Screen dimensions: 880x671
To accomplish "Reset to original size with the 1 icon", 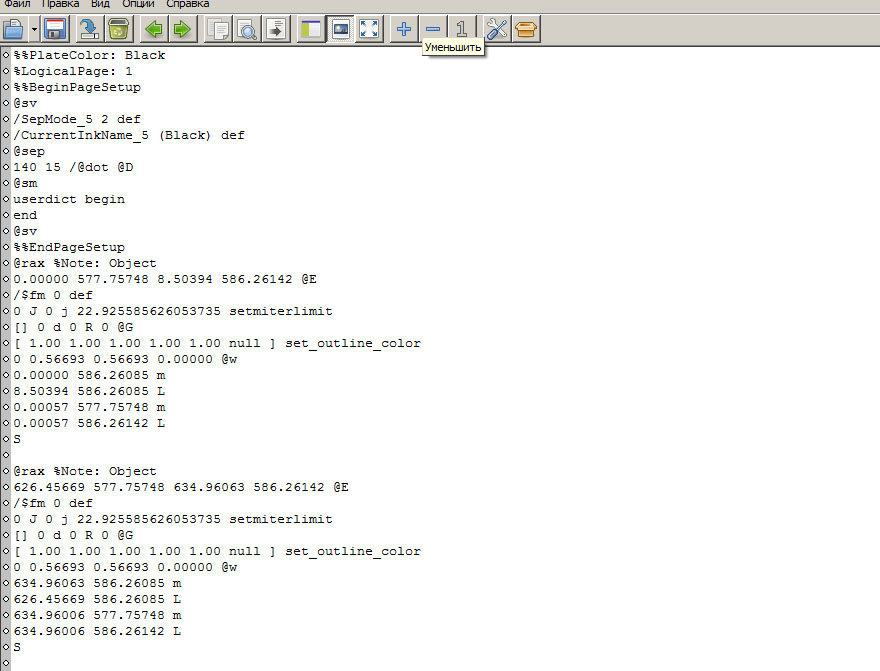I will (x=462, y=29).
